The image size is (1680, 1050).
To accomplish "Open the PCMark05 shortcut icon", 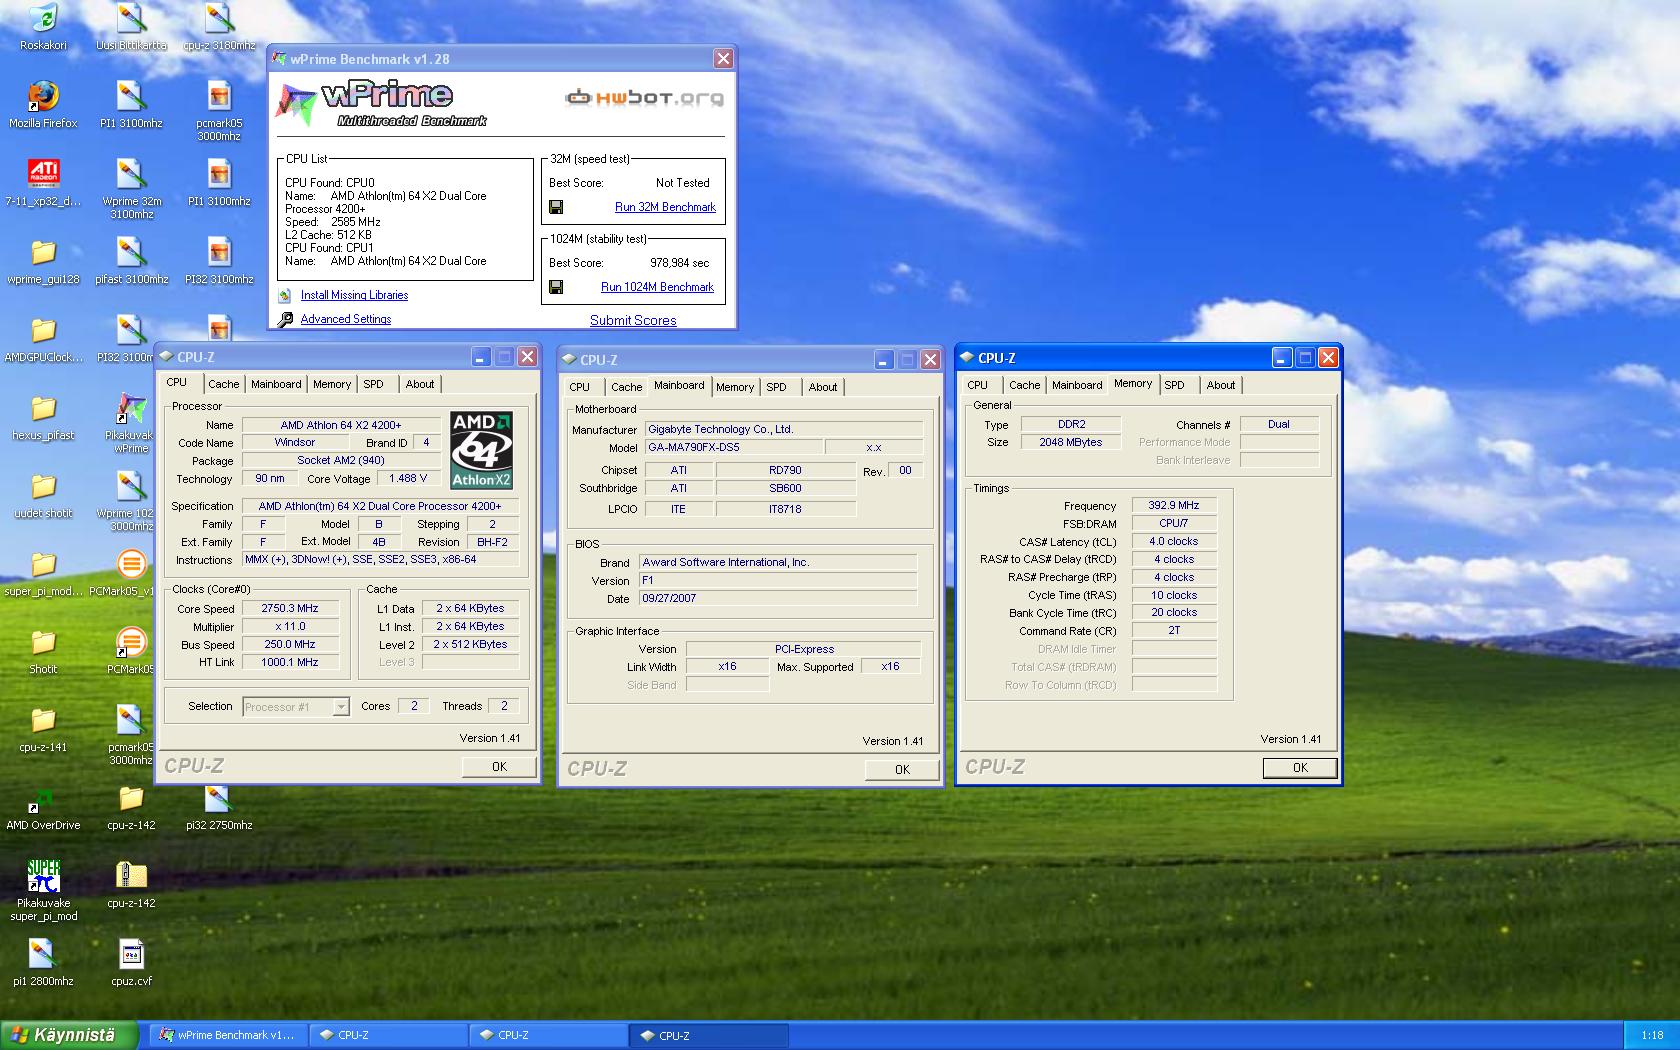I will point(131,649).
